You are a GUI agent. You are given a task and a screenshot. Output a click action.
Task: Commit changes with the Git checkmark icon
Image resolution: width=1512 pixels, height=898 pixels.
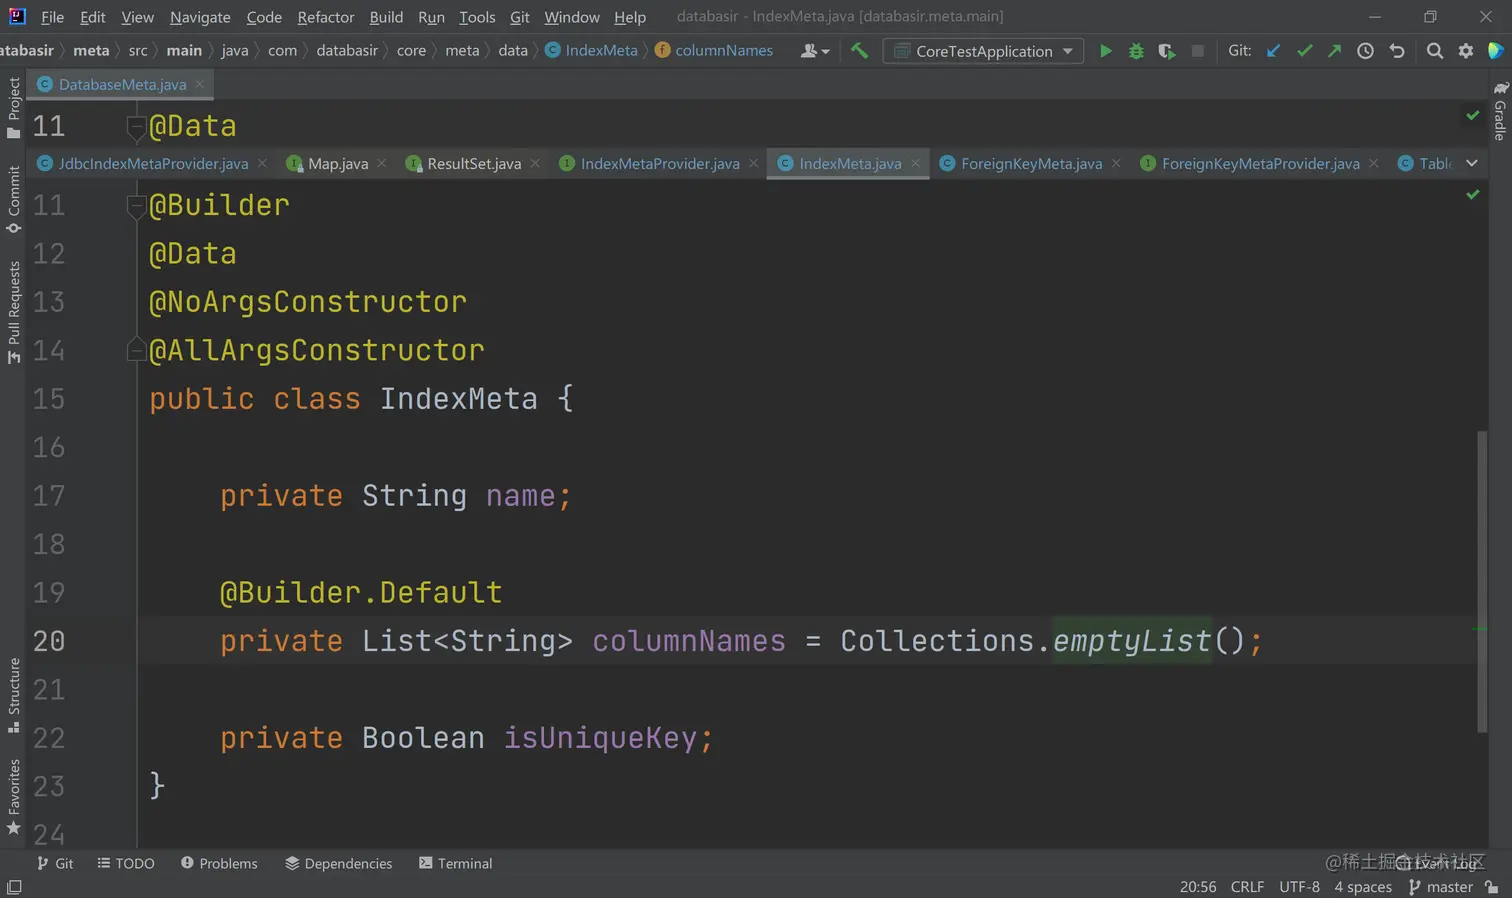click(x=1304, y=51)
